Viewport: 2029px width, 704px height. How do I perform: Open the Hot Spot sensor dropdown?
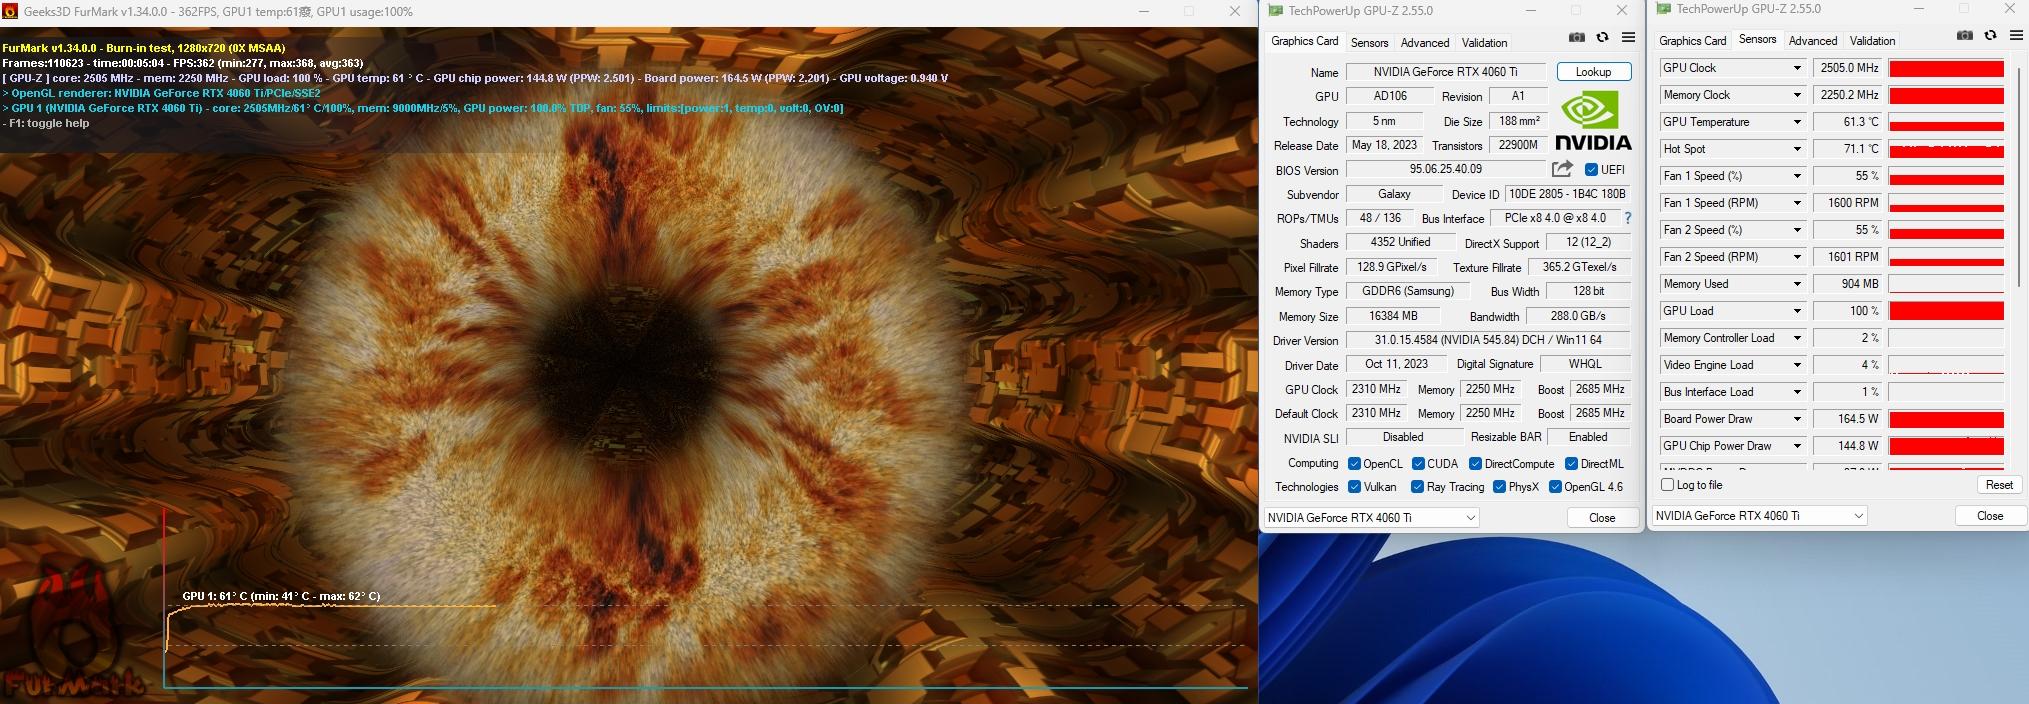point(1797,149)
